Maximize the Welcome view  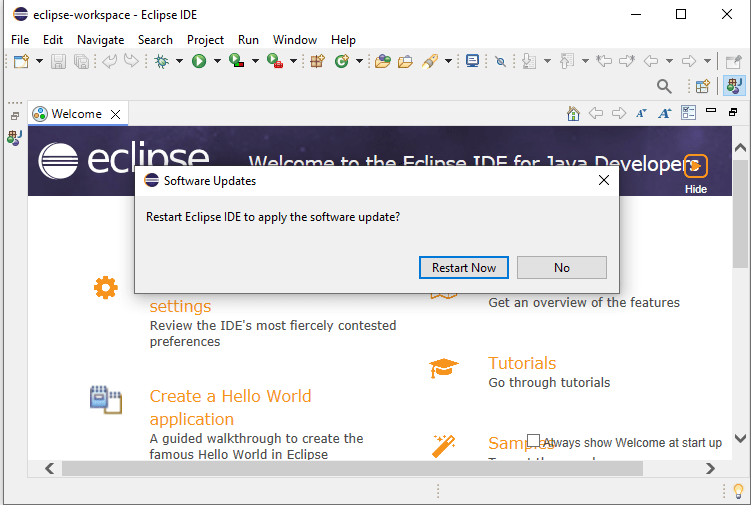pyautogui.click(x=733, y=112)
